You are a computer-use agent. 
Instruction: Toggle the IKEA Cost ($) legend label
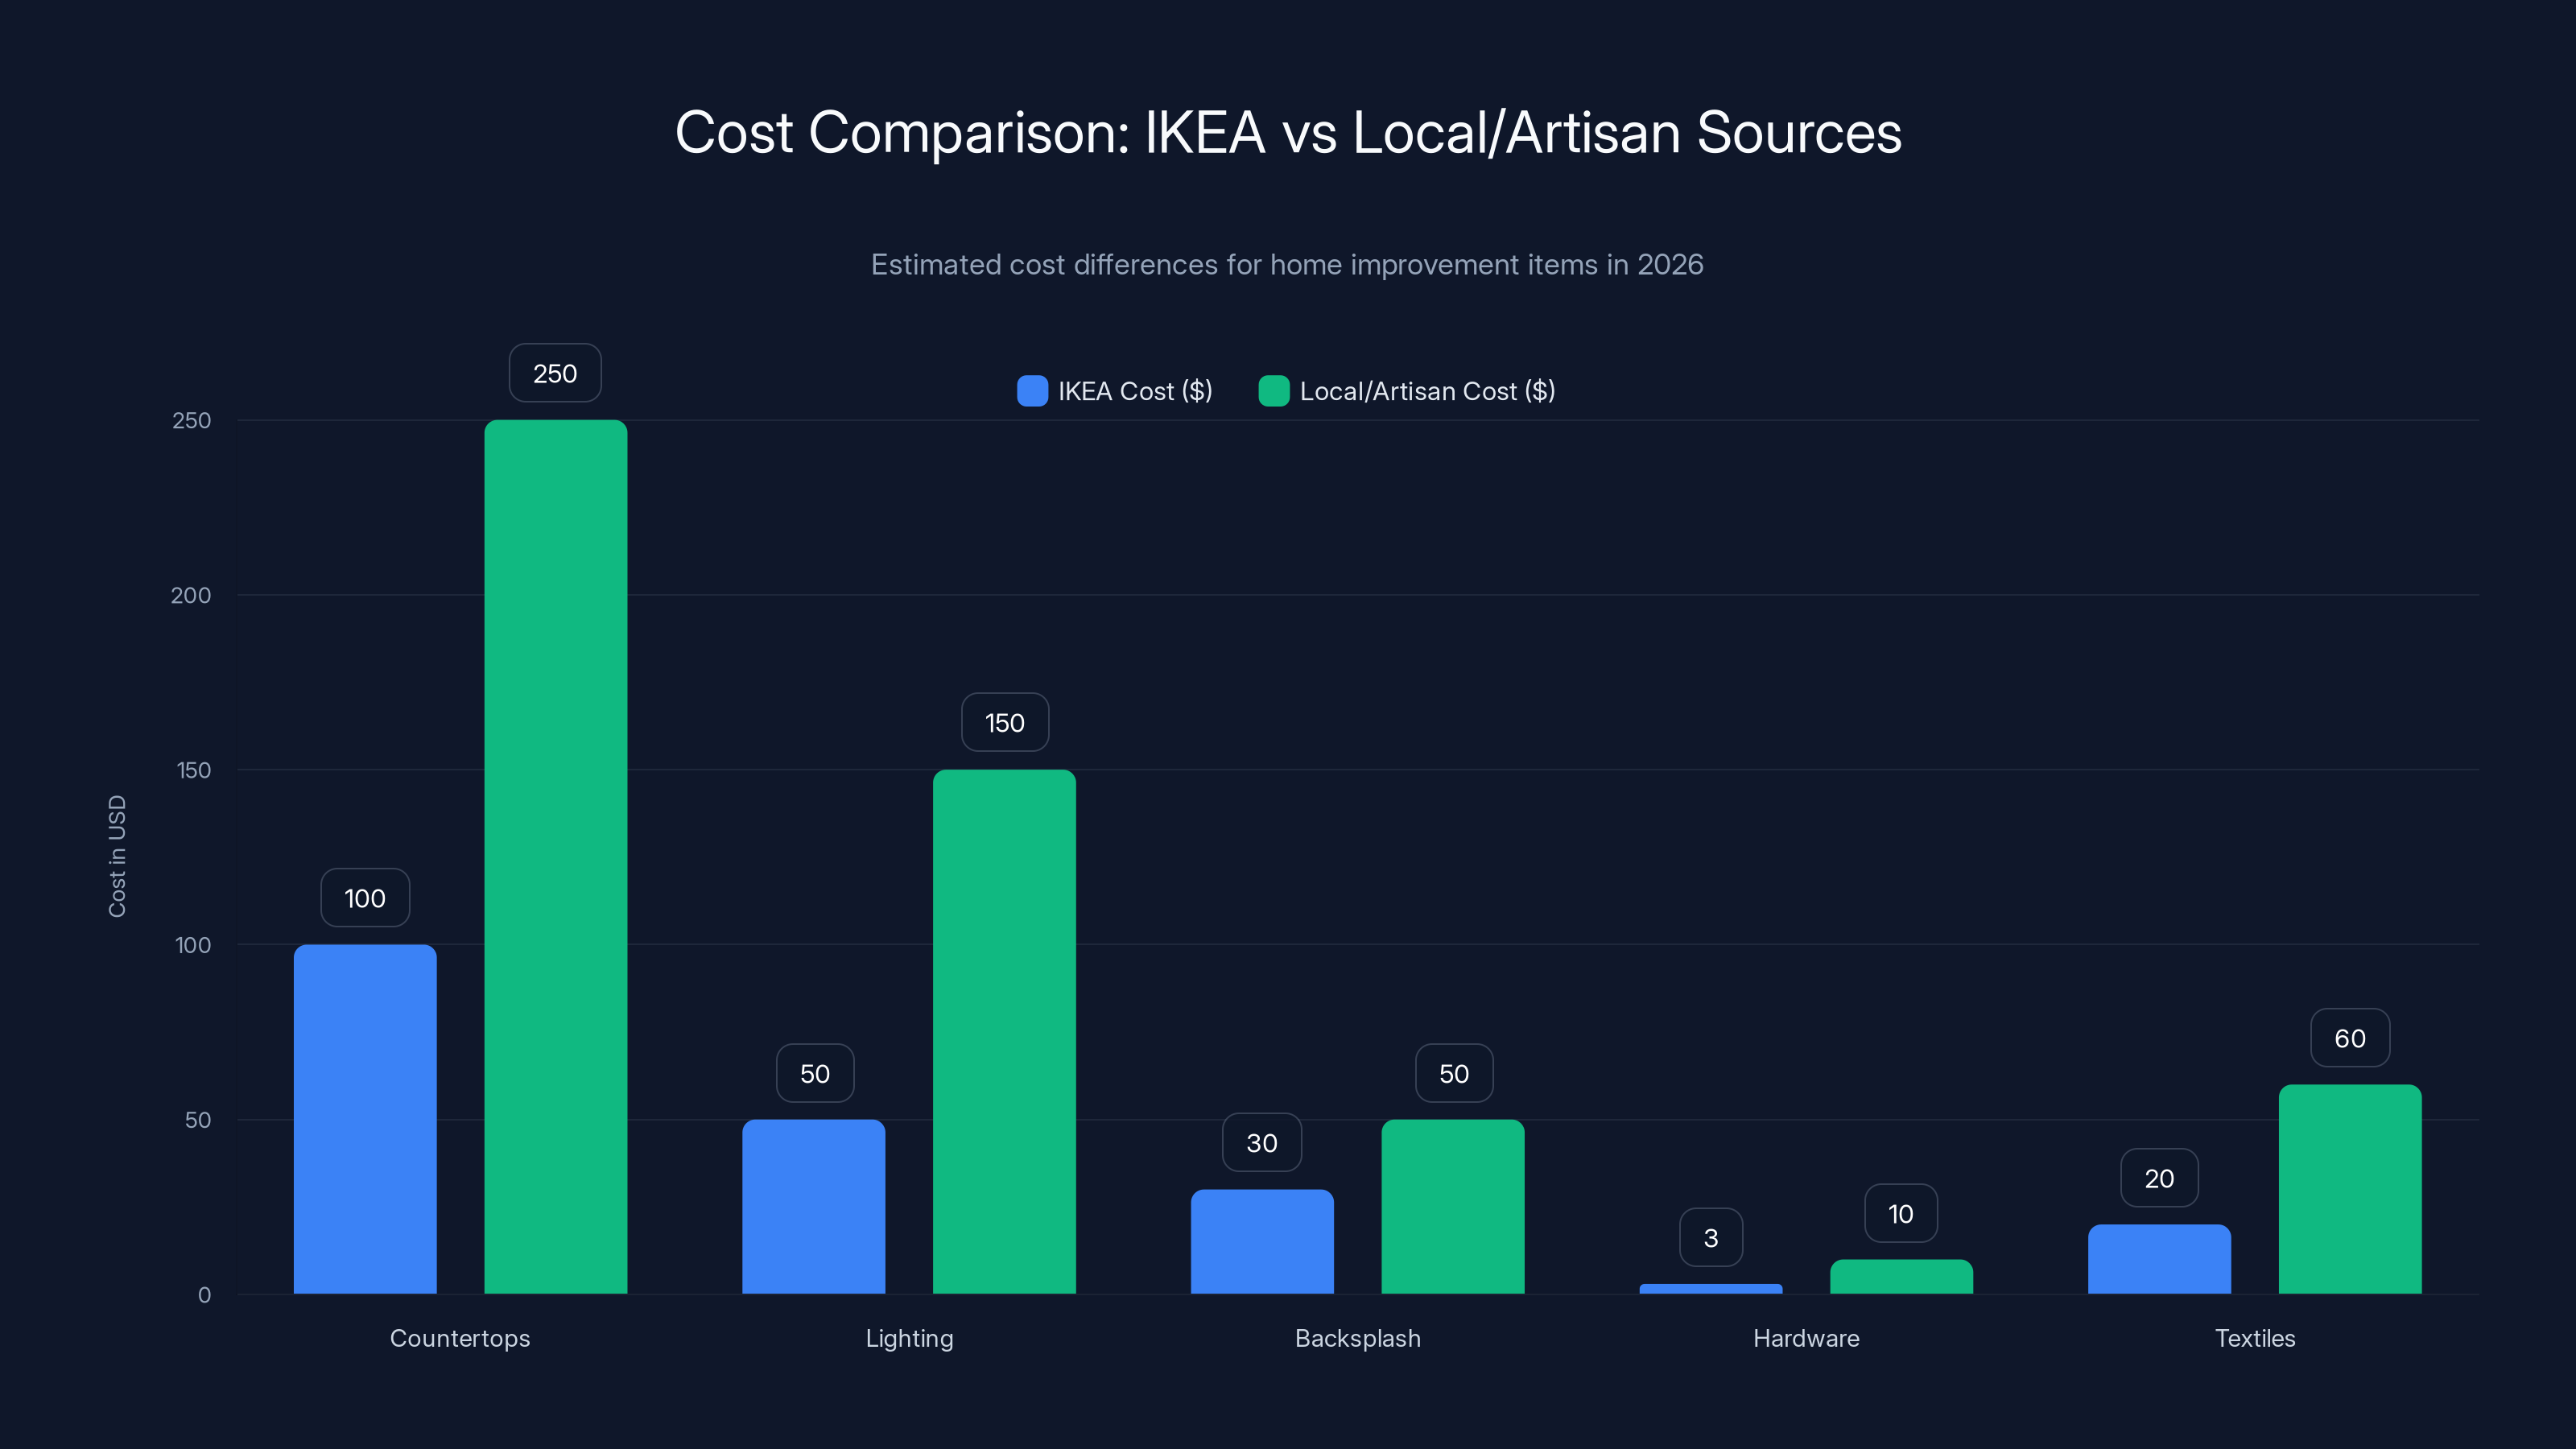(x=1135, y=391)
